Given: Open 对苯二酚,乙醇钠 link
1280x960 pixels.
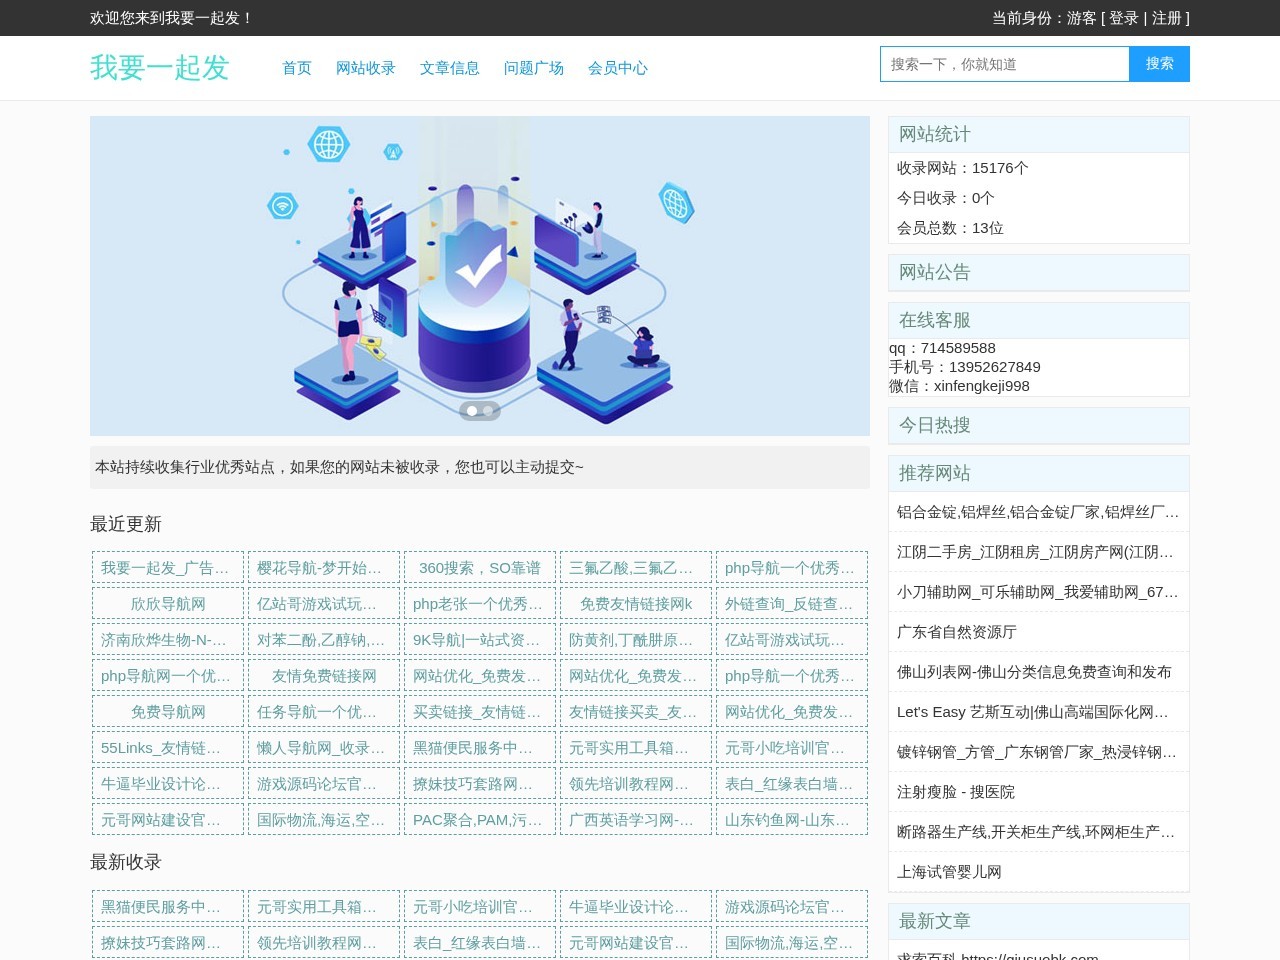Looking at the screenshot, I should pyautogui.click(x=324, y=640).
